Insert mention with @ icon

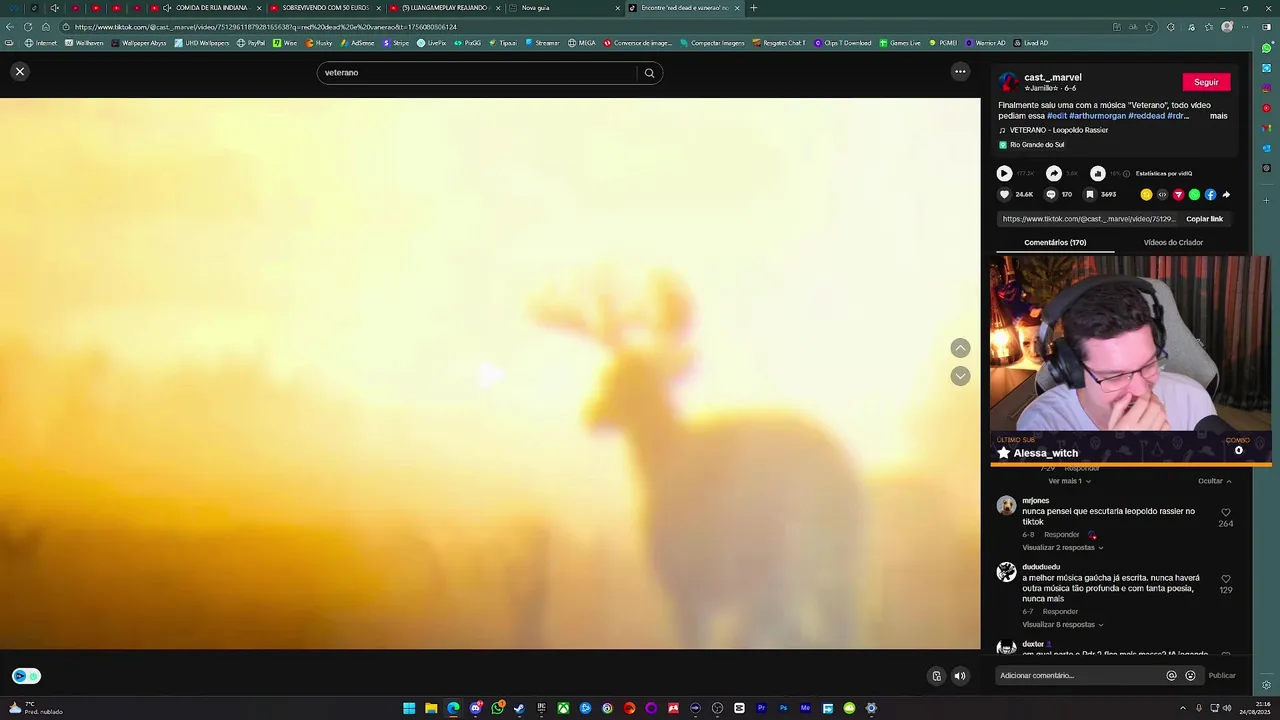[1171, 676]
